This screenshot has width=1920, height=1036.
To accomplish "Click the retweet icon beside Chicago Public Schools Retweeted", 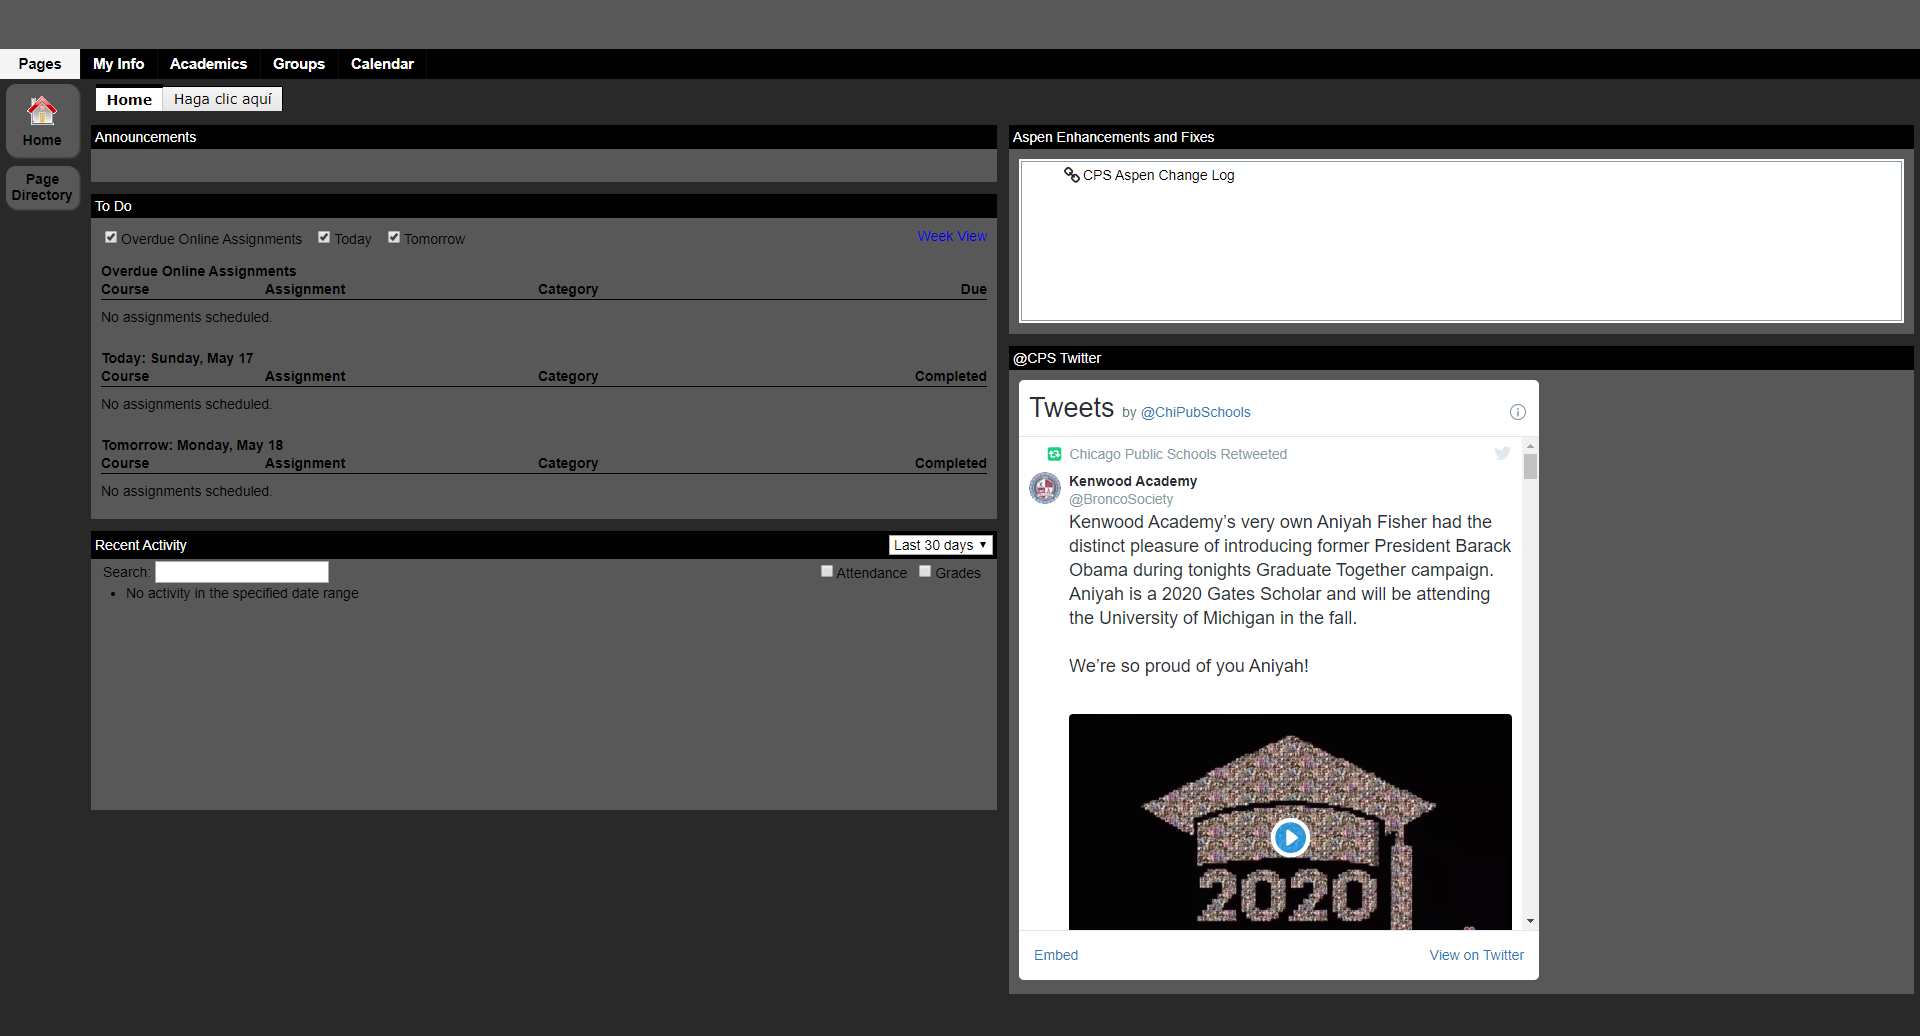I will 1054,454.
